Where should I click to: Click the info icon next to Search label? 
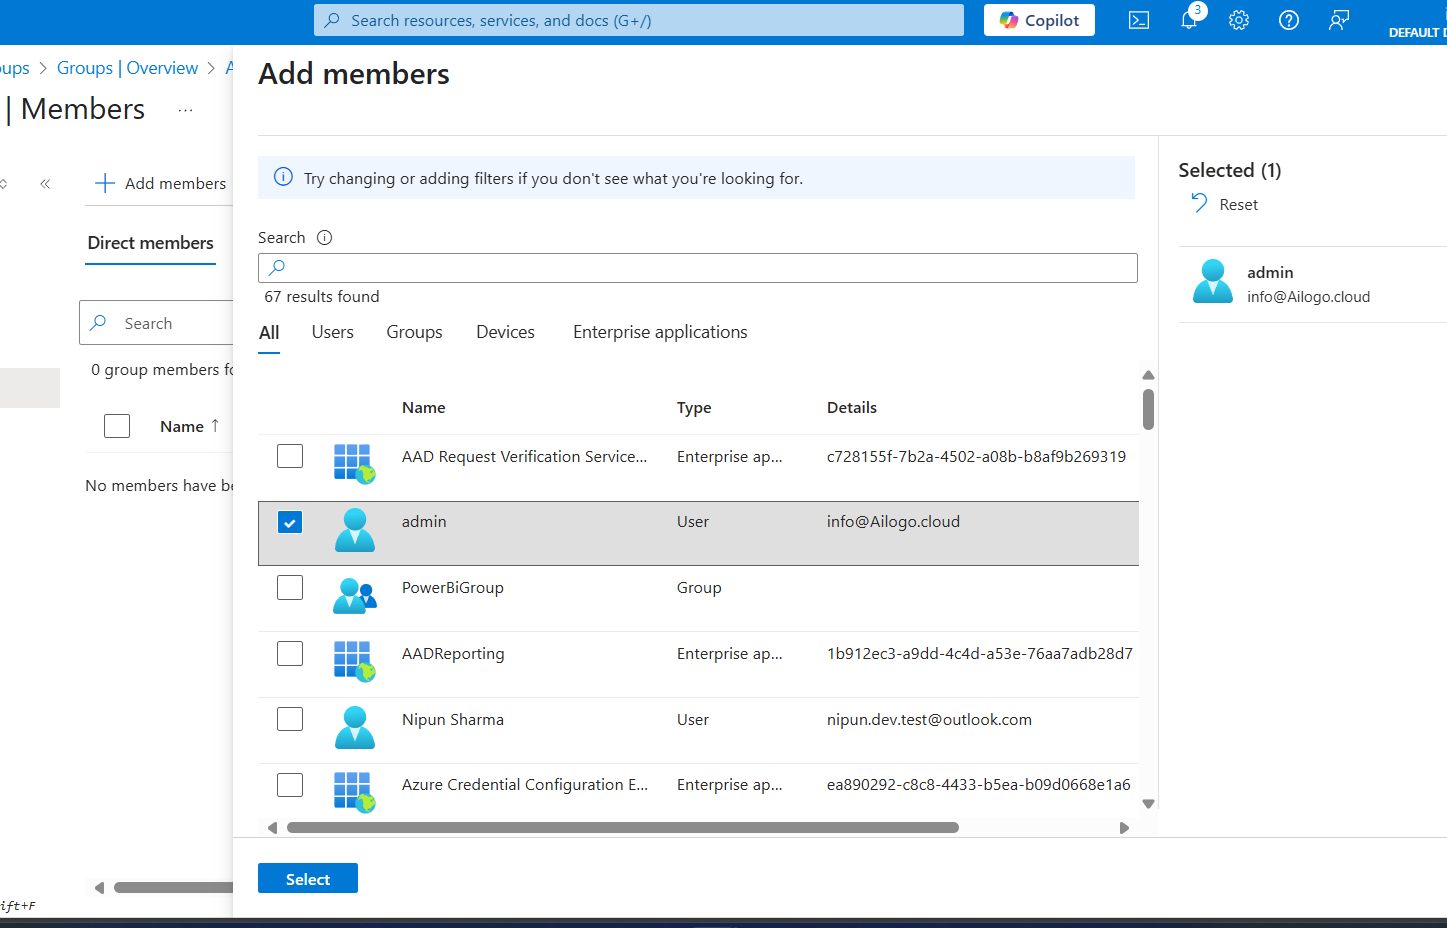pos(324,238)
